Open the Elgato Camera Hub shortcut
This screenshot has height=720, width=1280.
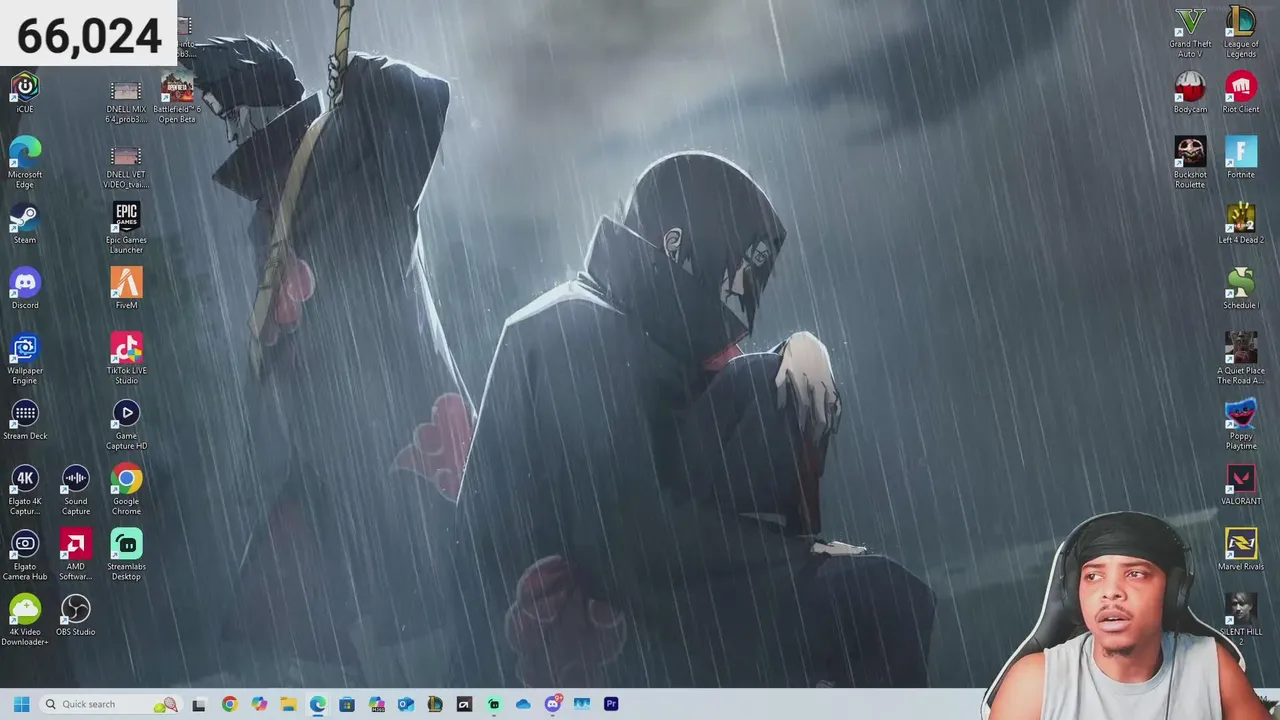pyautogui.click(x=25, y=556)
